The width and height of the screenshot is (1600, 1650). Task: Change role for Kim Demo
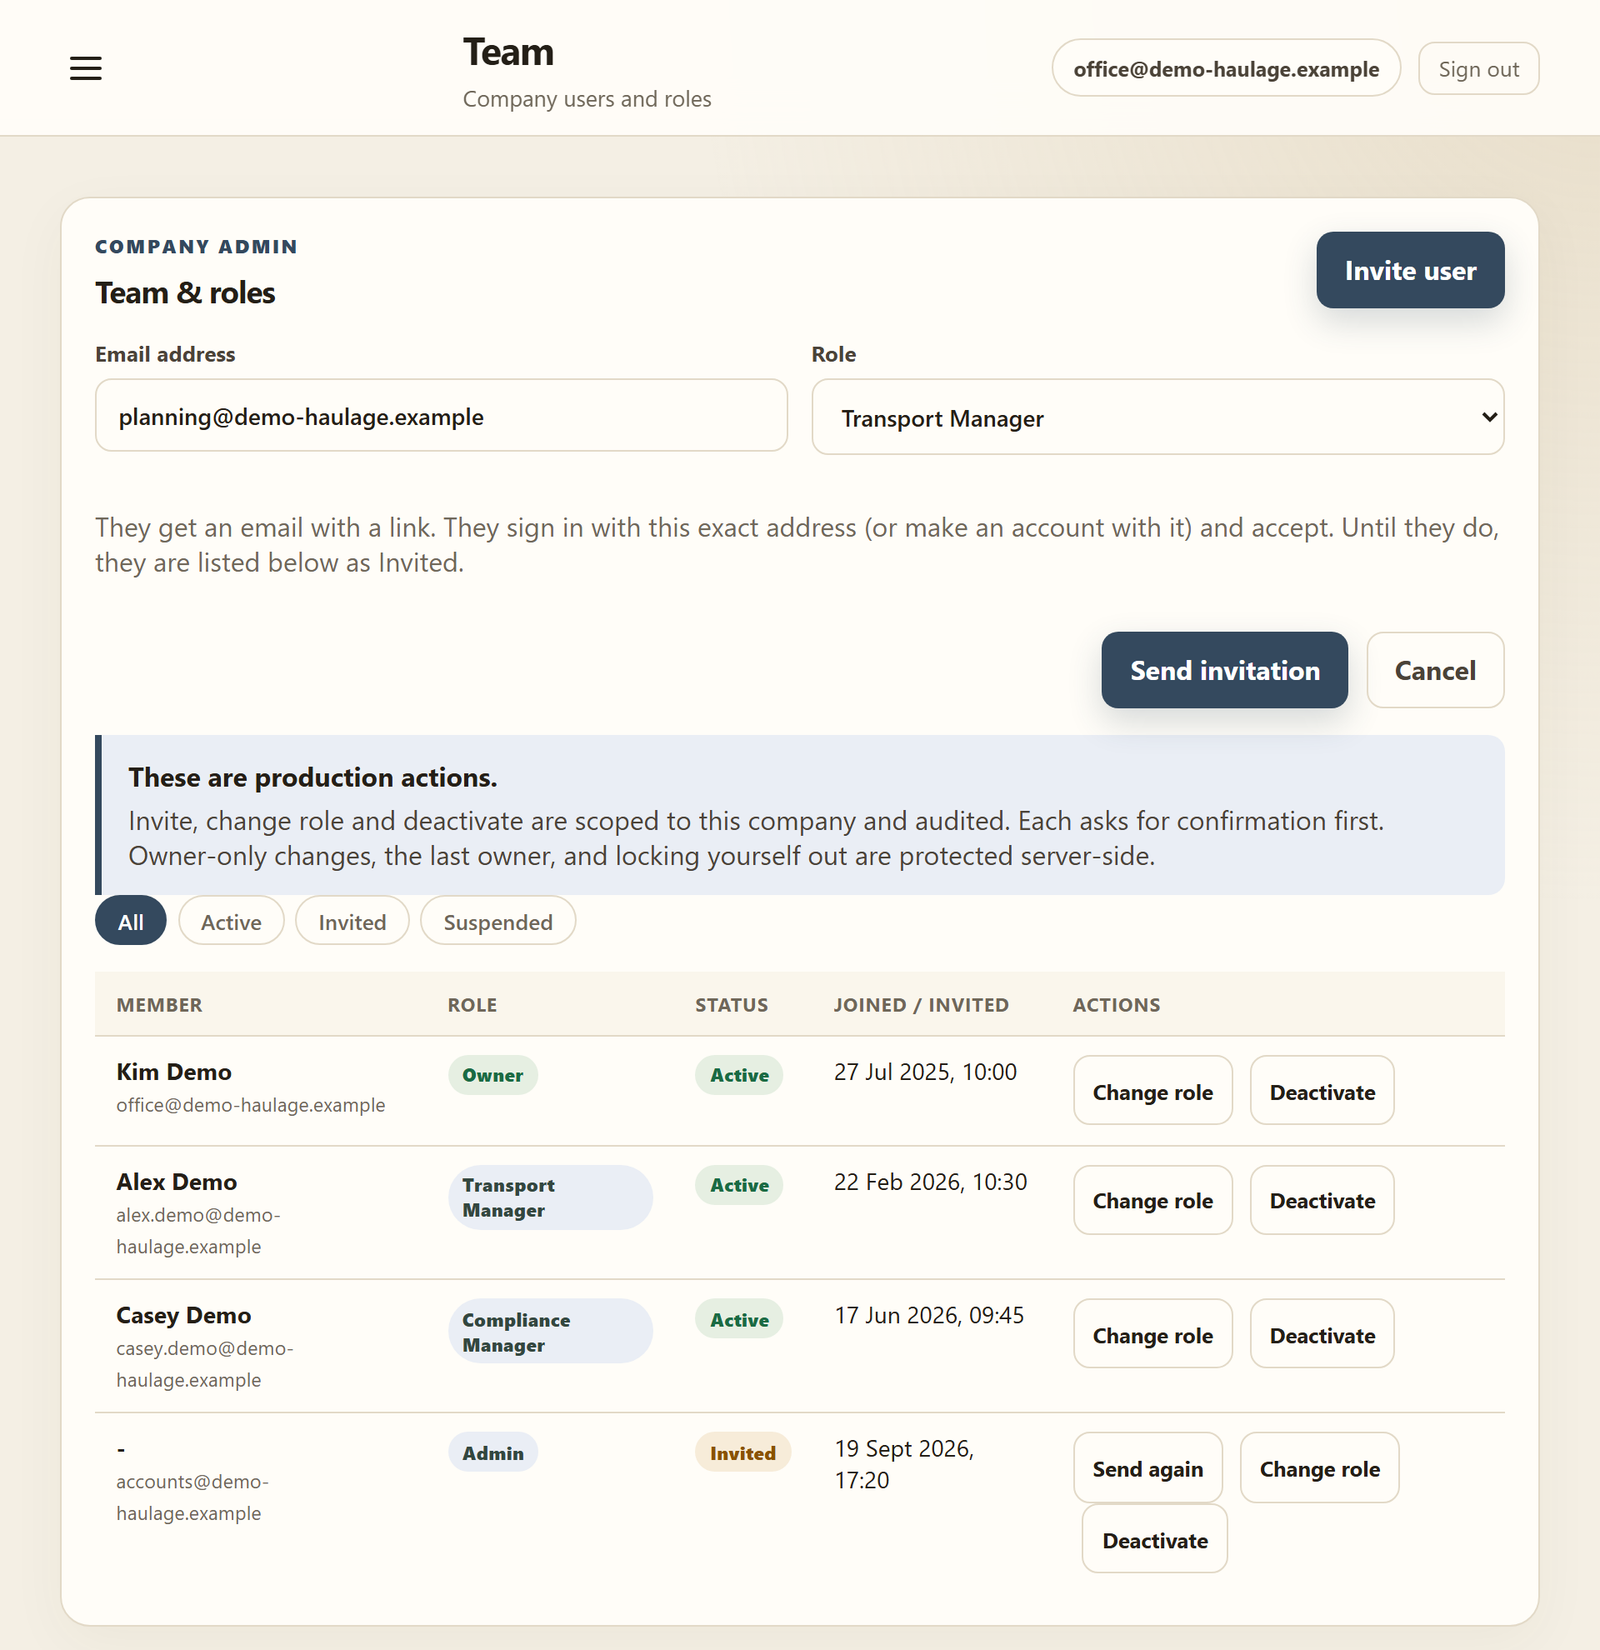1153,1091
